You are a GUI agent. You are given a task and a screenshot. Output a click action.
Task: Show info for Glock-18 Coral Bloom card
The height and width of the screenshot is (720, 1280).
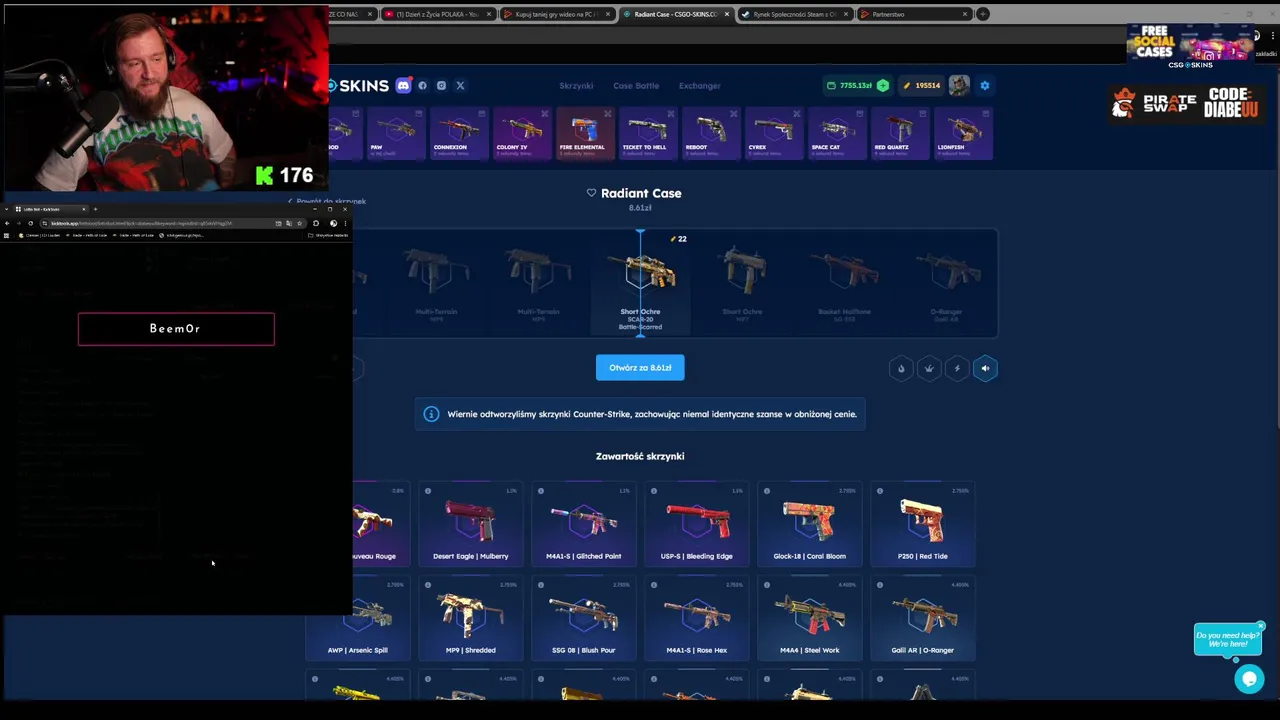click(x=767, y=491)
